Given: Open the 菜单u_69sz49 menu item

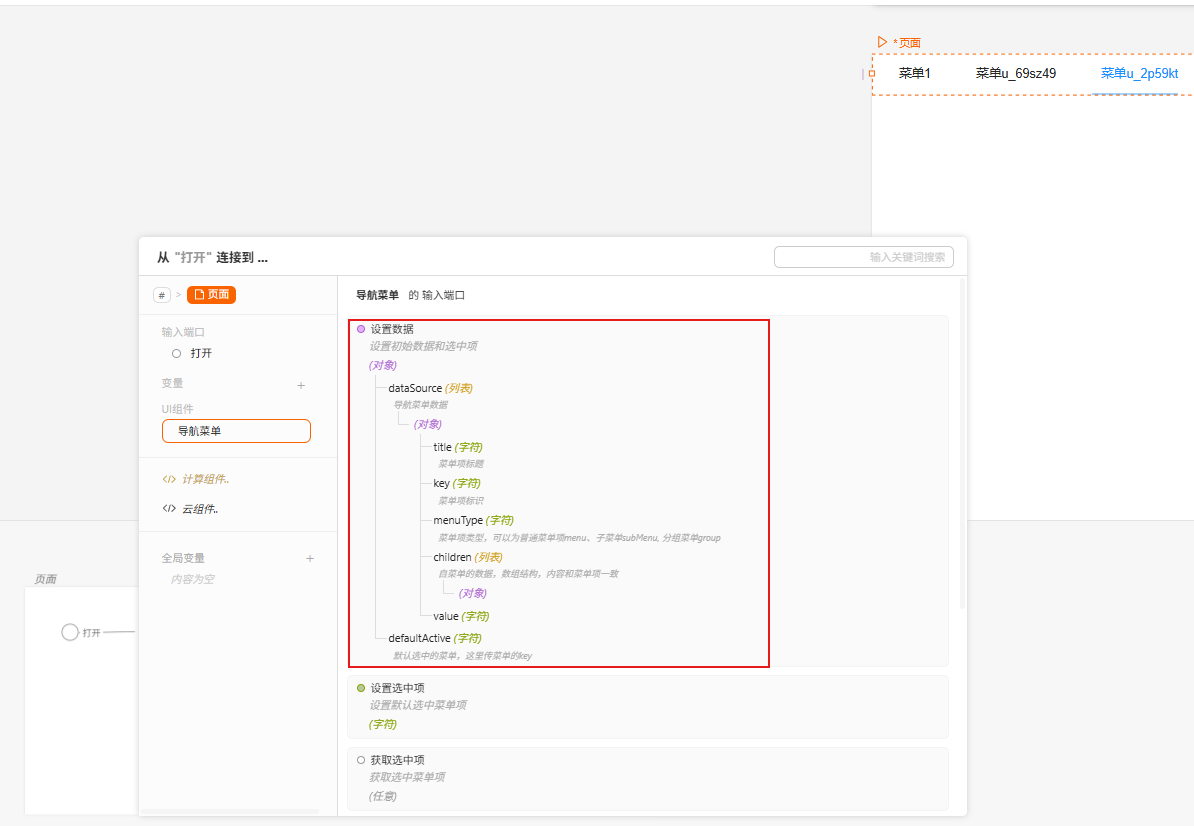Looking at the screenshot, I should pyautogui.click(x=1015, y=73).
